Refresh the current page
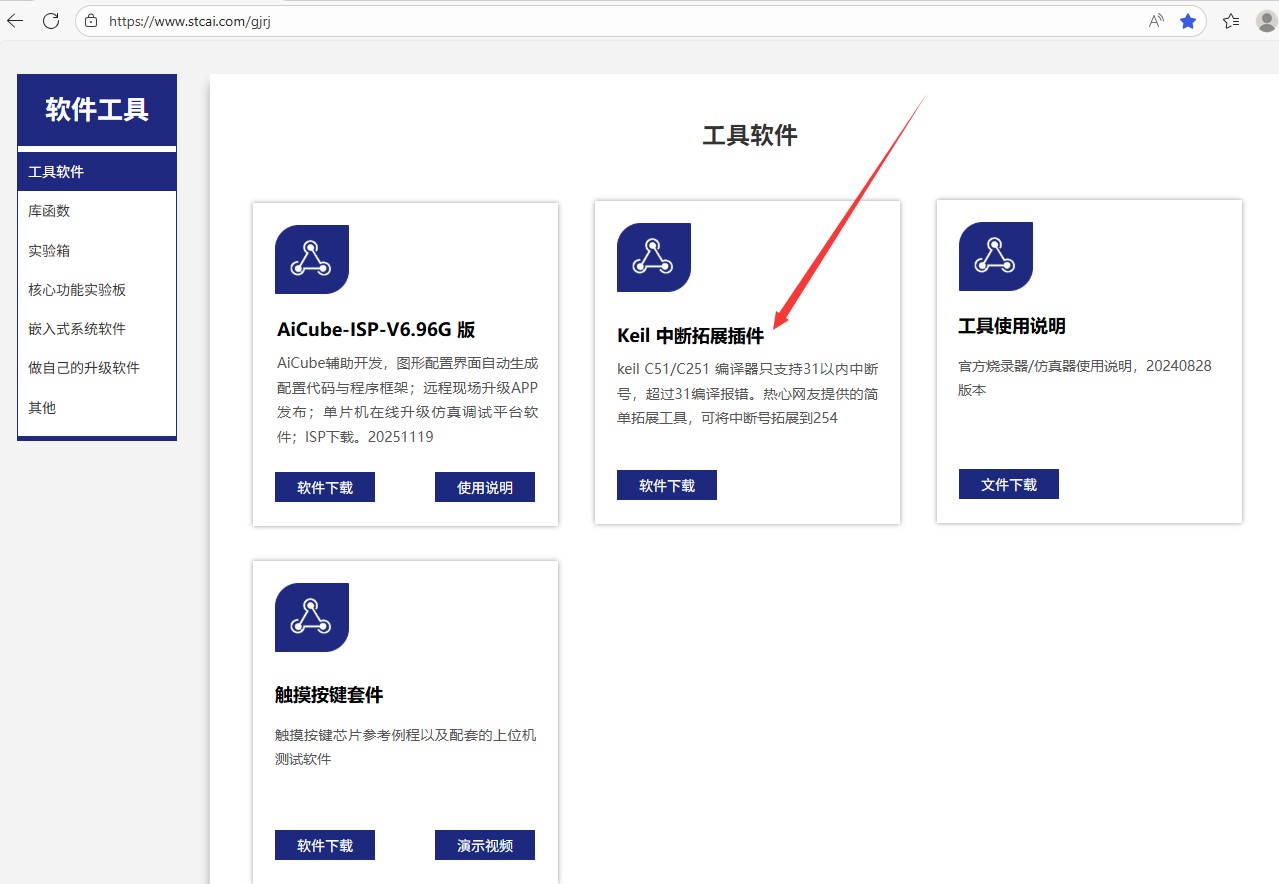Screen dimensions: 1279x884 click(x=50, y=20)
